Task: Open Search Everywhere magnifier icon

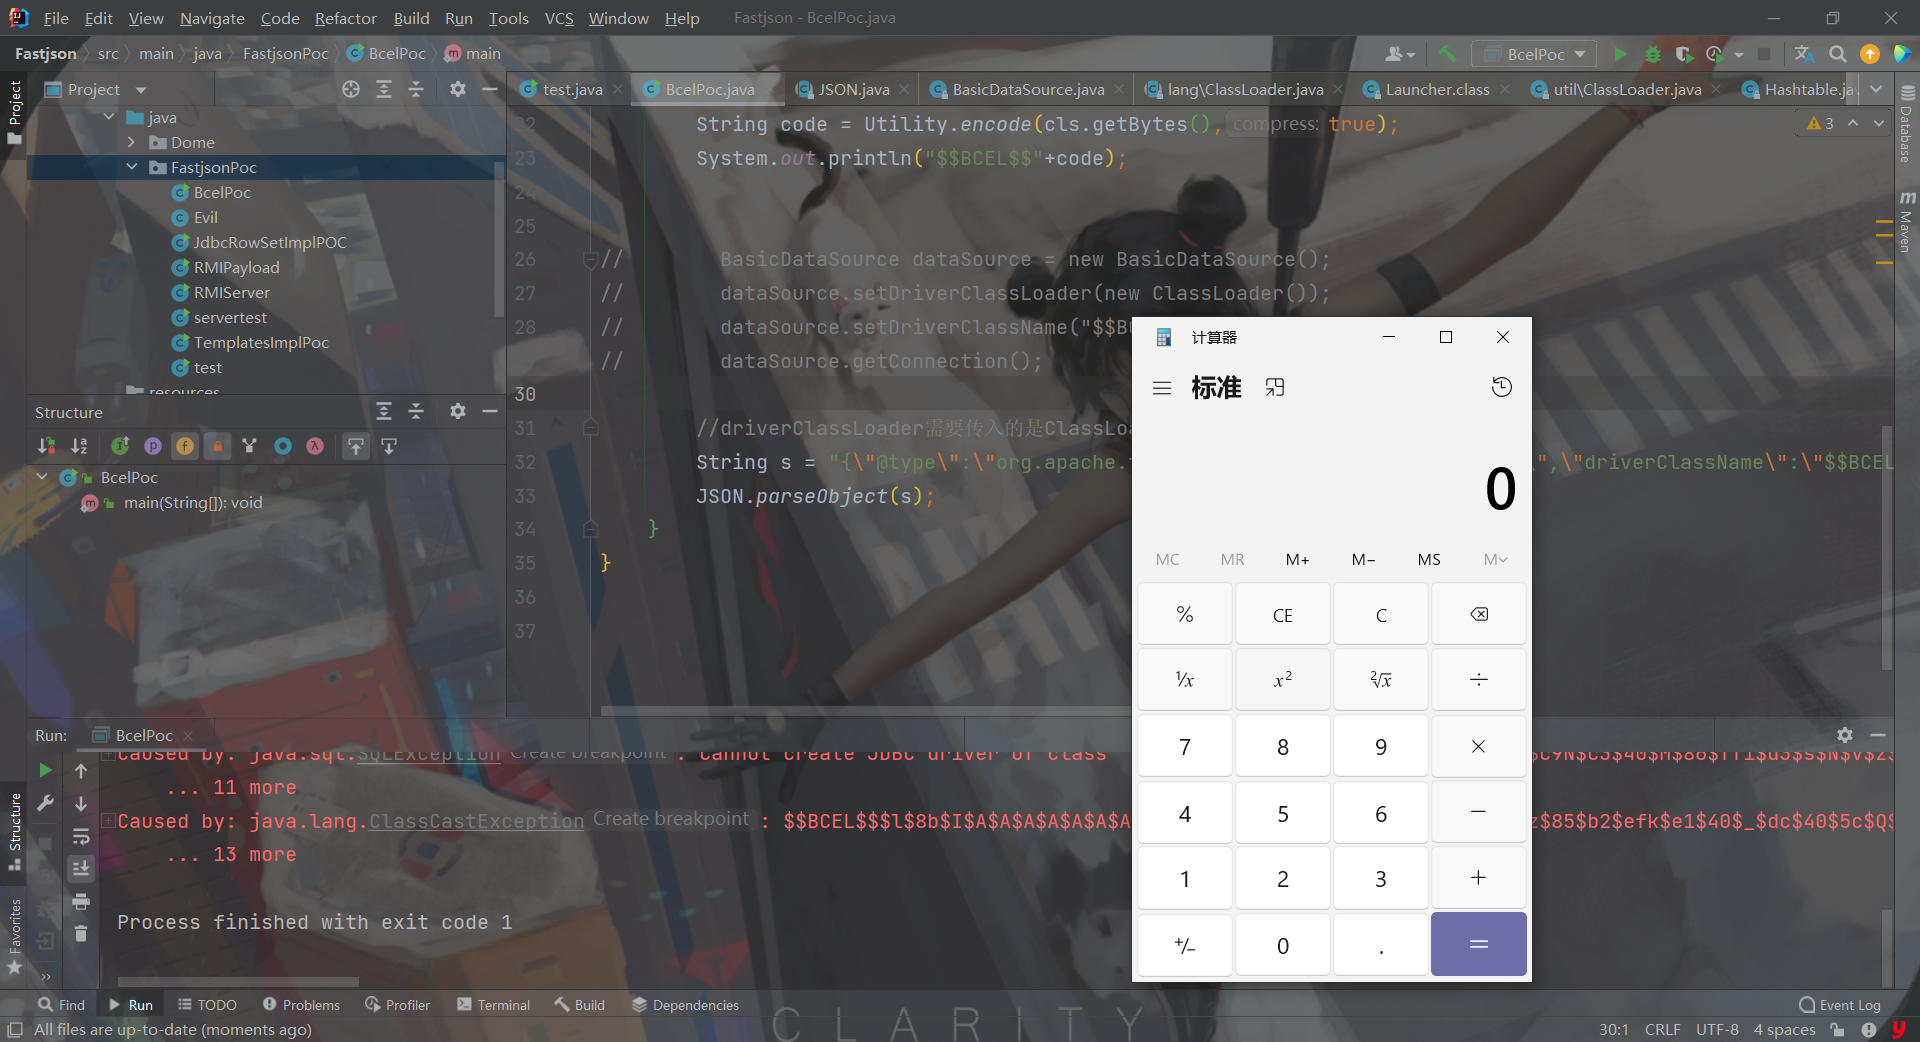Action: click(1837, 54)
